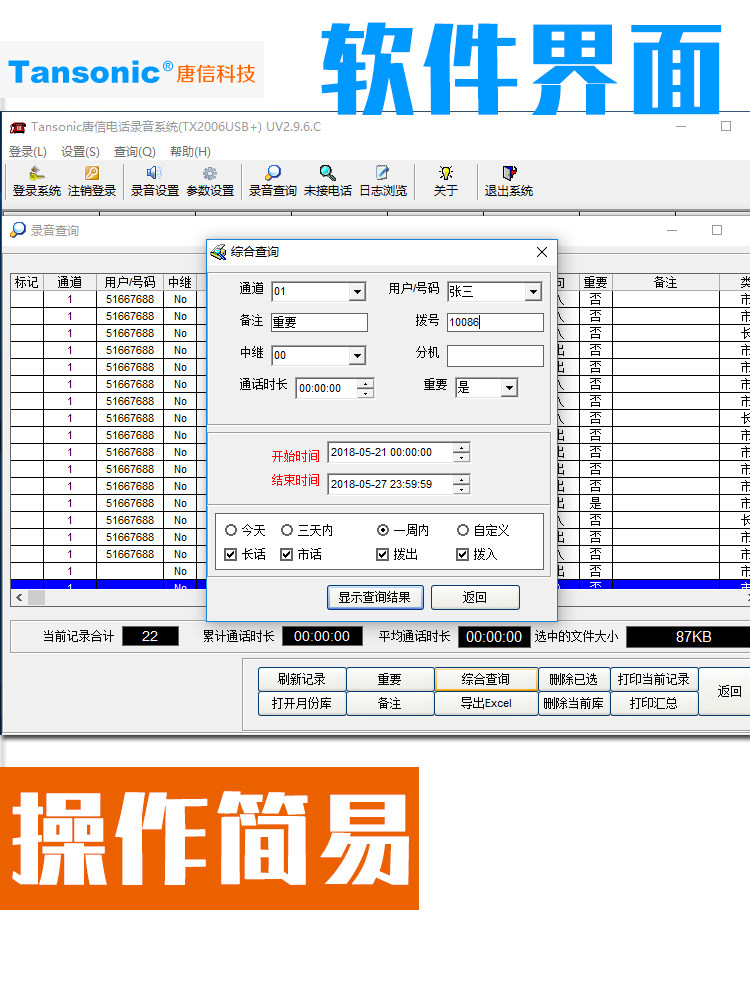
Task: Expand the 中继 dropdown
Action: 358,355
